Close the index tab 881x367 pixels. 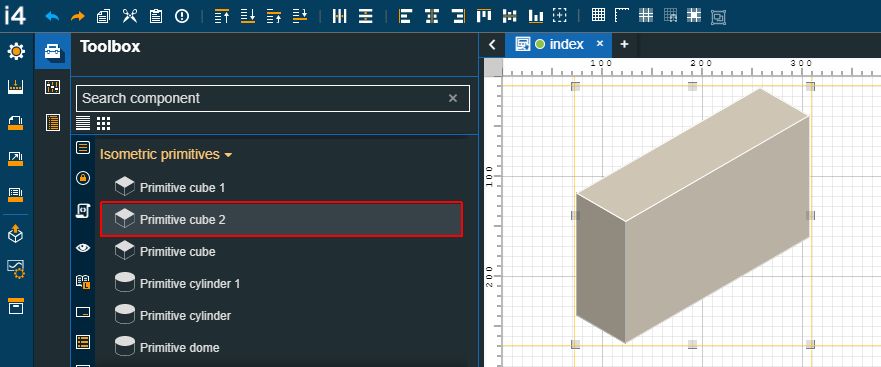click(600, 44)
